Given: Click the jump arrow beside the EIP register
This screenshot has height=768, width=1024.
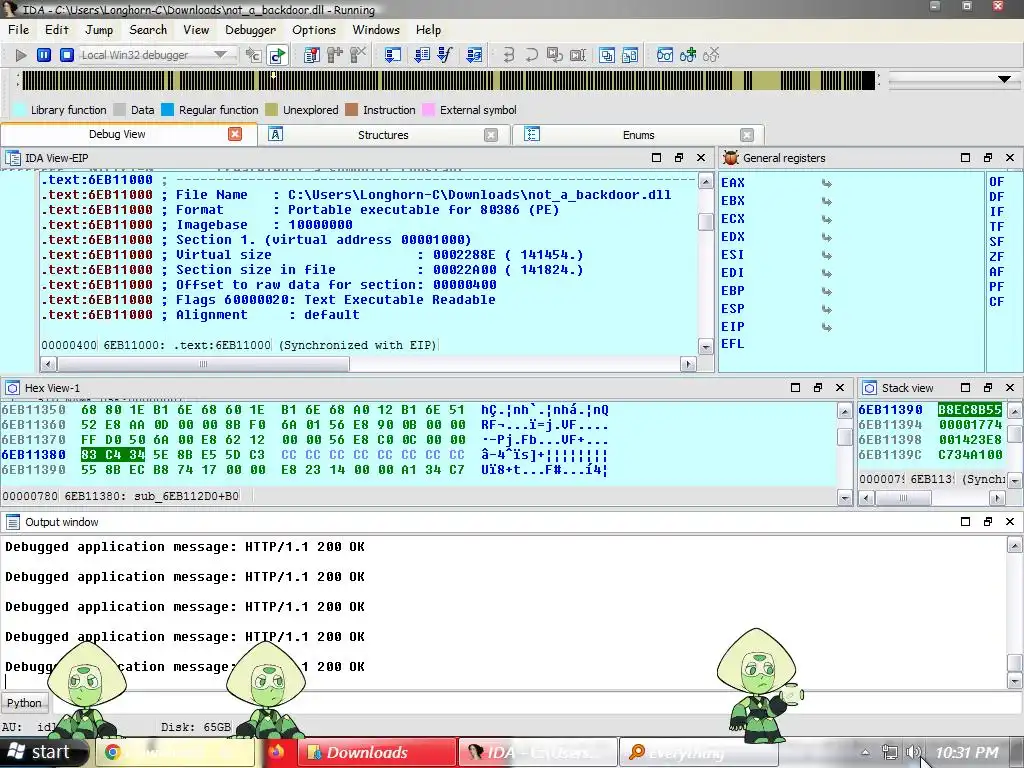Looking at the screenshot, I should [827, 327].
